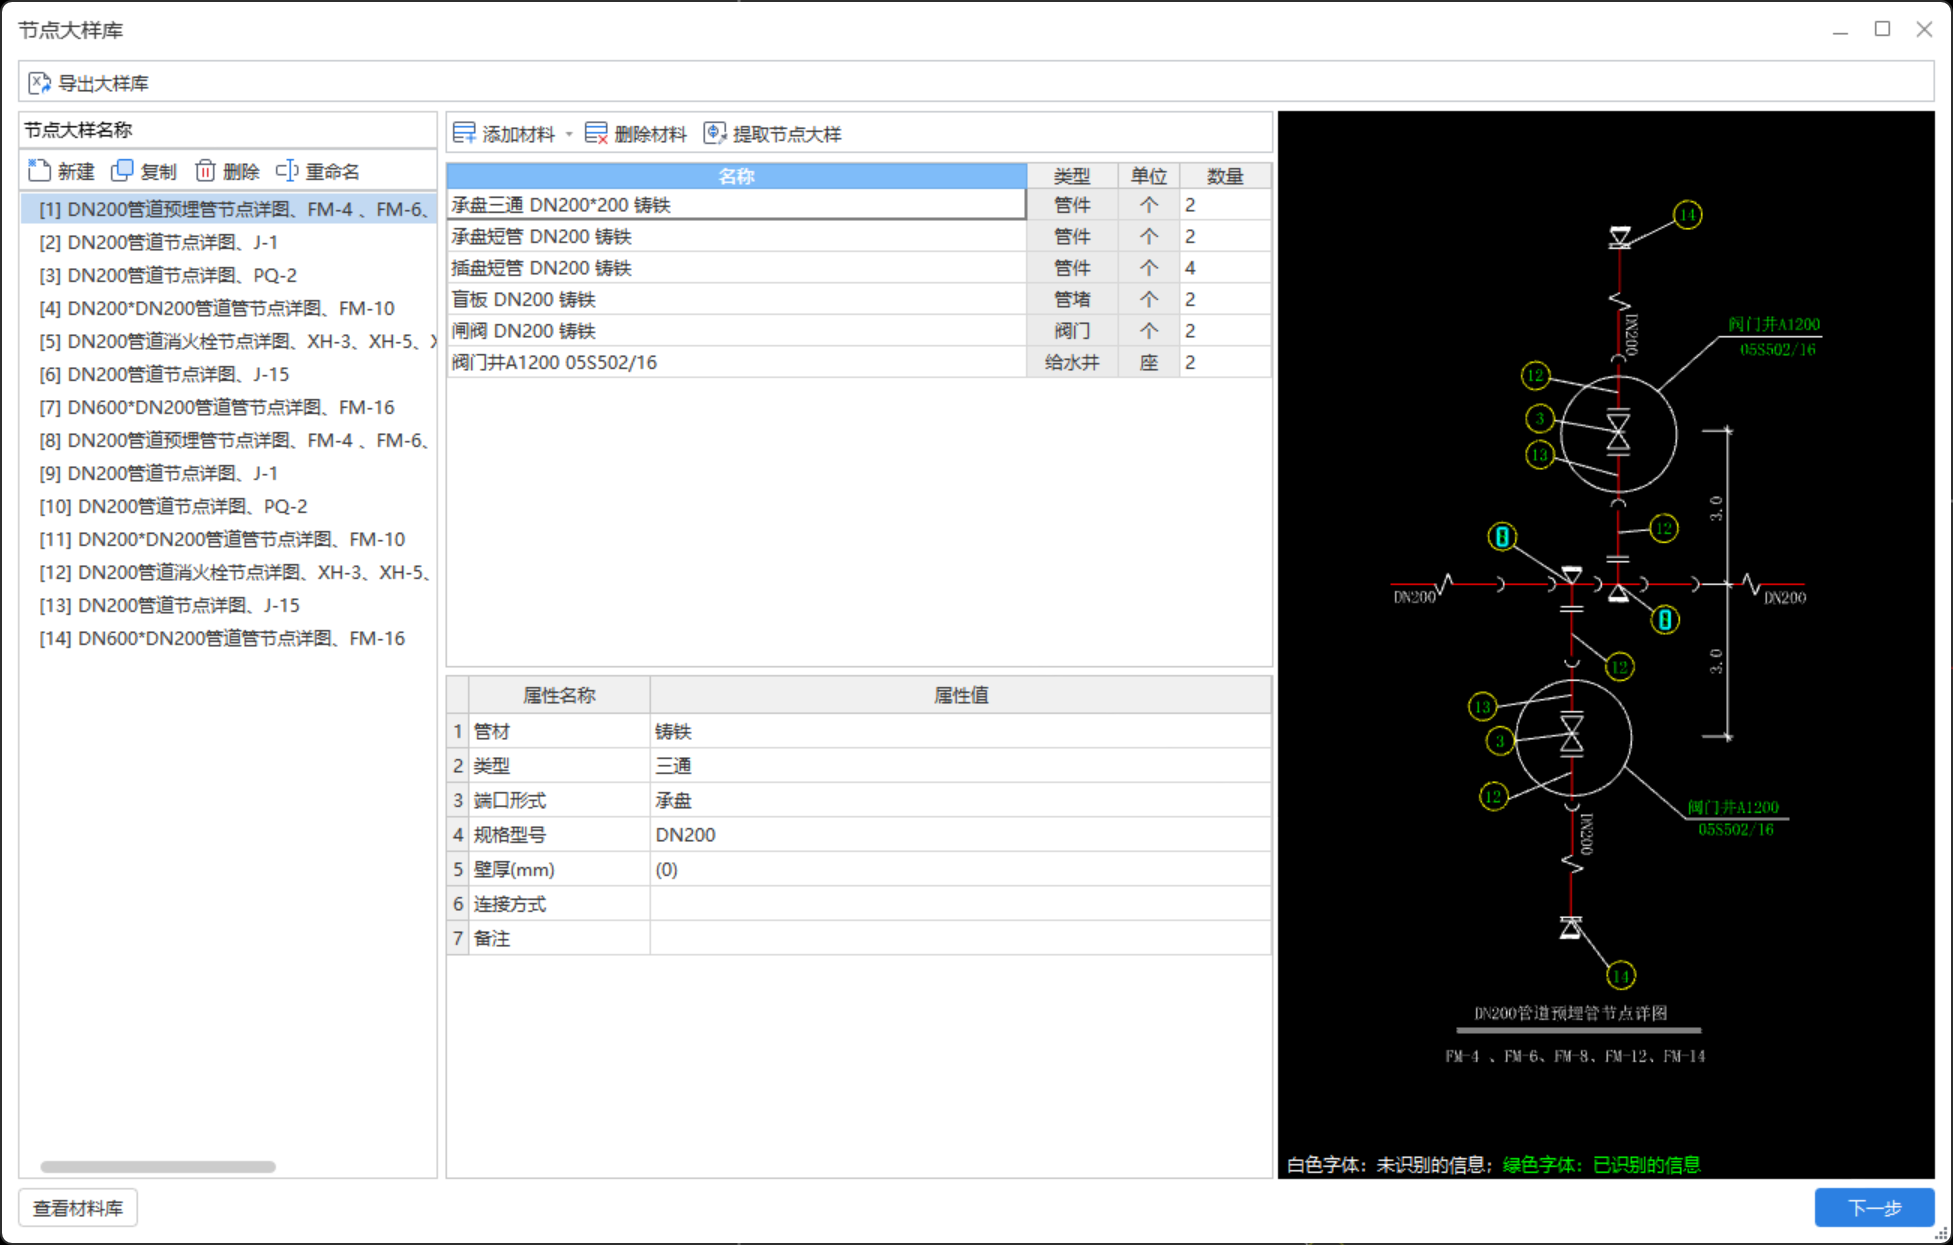The width and height of the screenshot is (1953, 1245).
Task: Select node [10] DN200管道节点详图、PQ-2
Action: [x=229, y=506]
